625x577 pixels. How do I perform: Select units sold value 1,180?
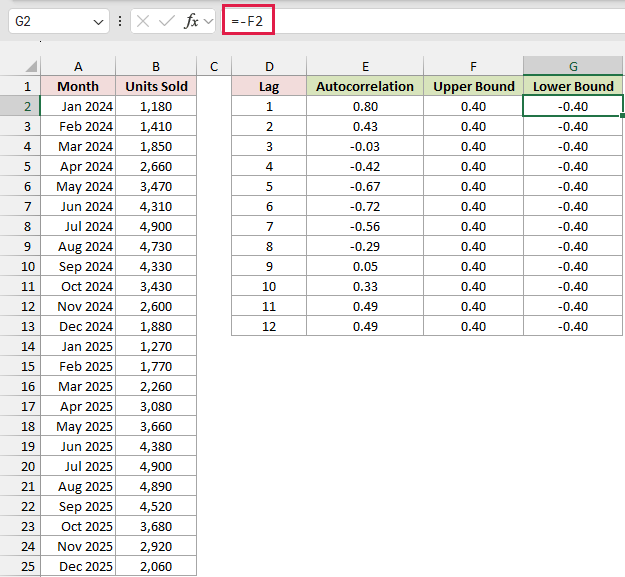tap(156, 106)
